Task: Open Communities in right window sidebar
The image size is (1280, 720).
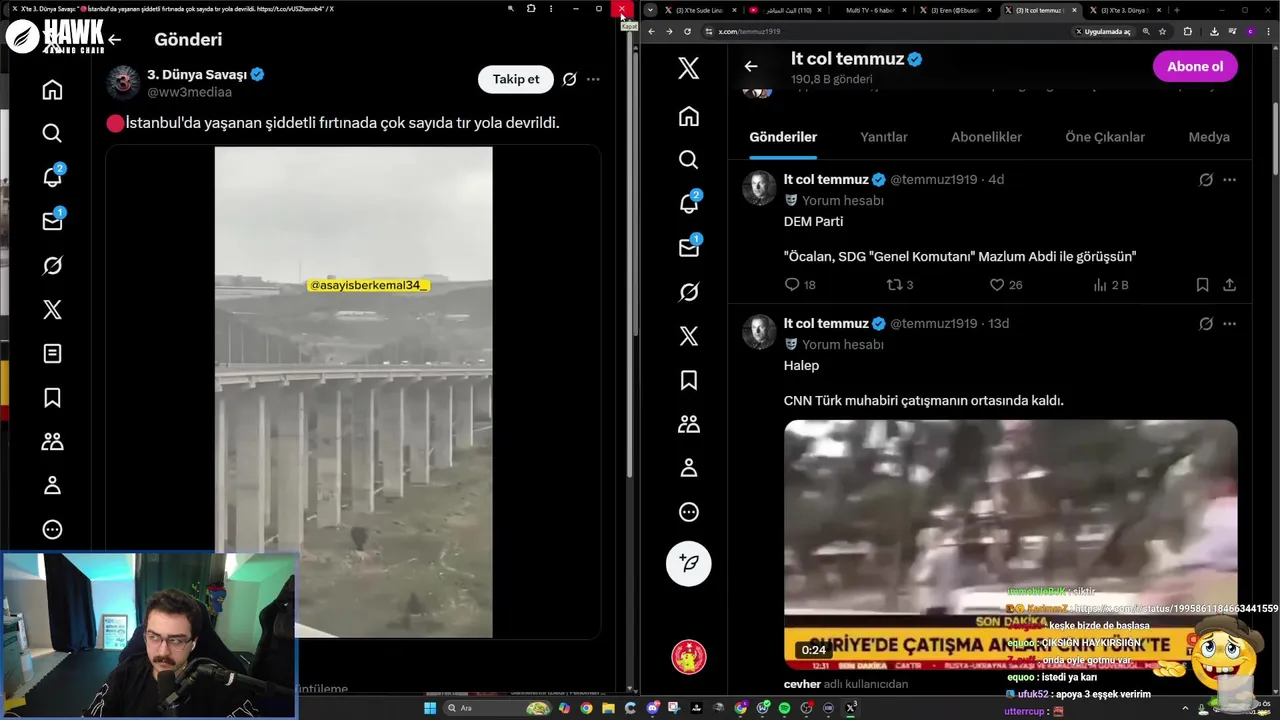Action: 688,424
